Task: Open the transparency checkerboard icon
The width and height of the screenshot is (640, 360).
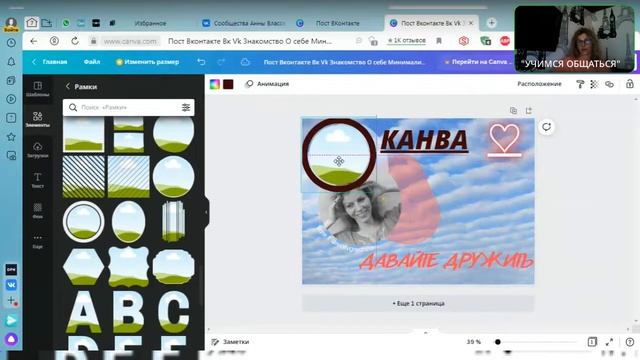Action: coord(594,84)
